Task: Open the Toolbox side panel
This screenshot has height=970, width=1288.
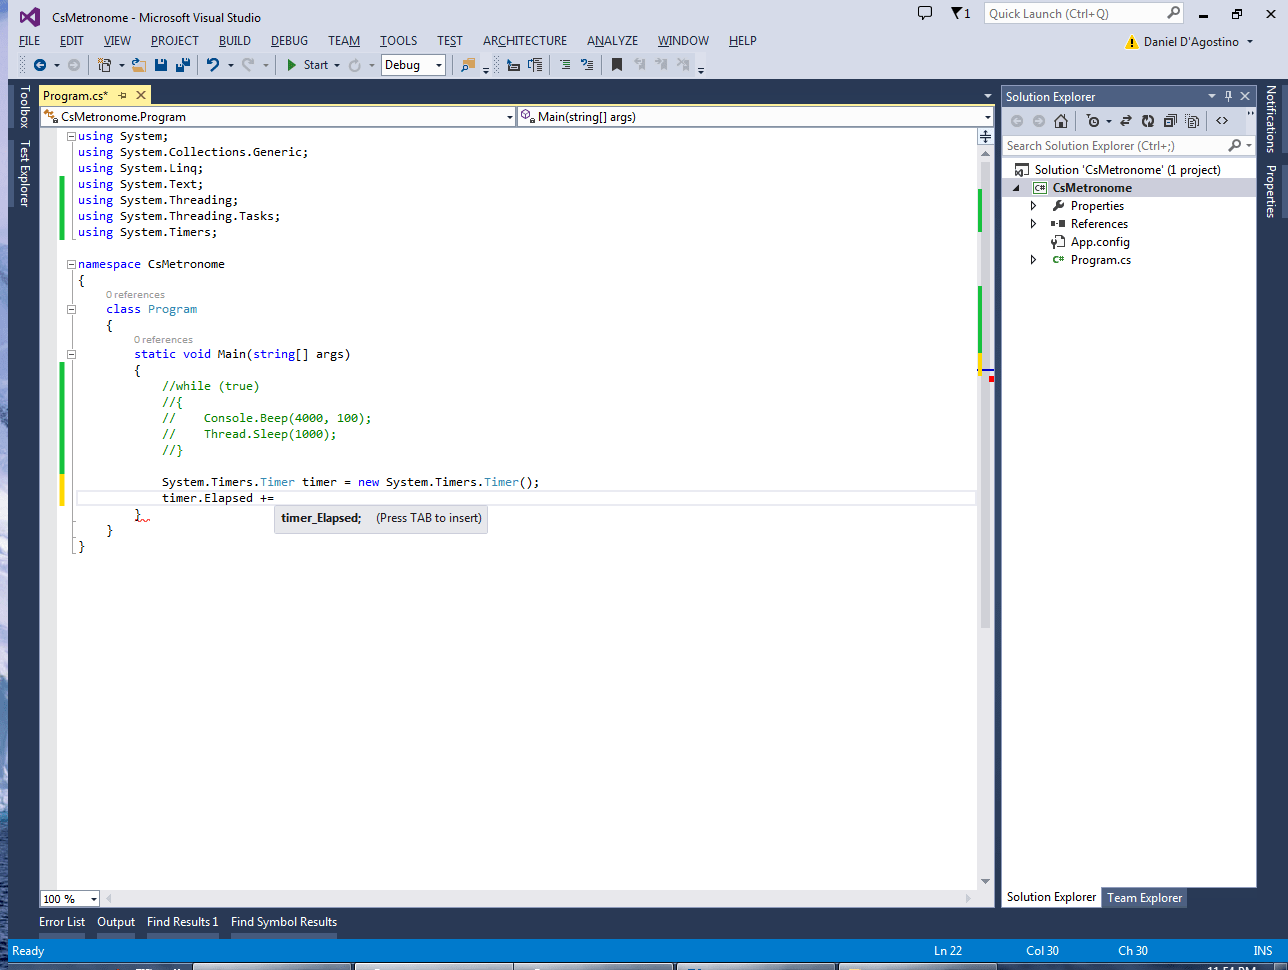Action: [x=25, y=107]
